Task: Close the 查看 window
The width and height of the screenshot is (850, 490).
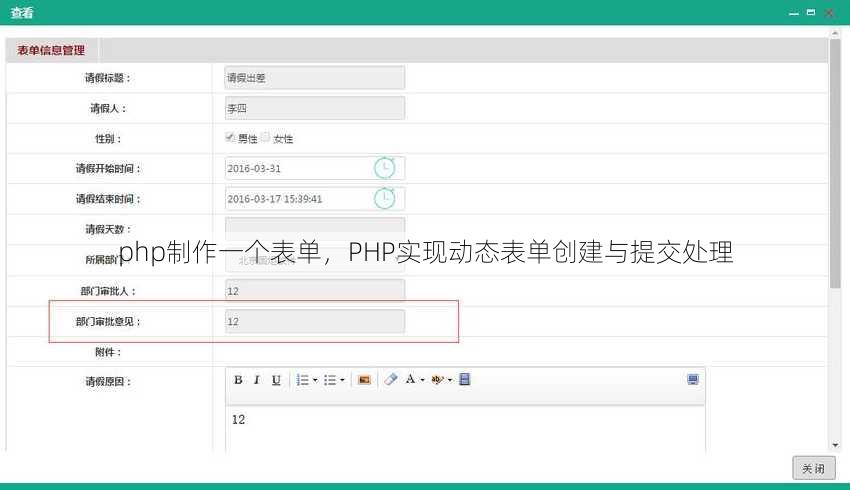Action: (x=829, y=12)
